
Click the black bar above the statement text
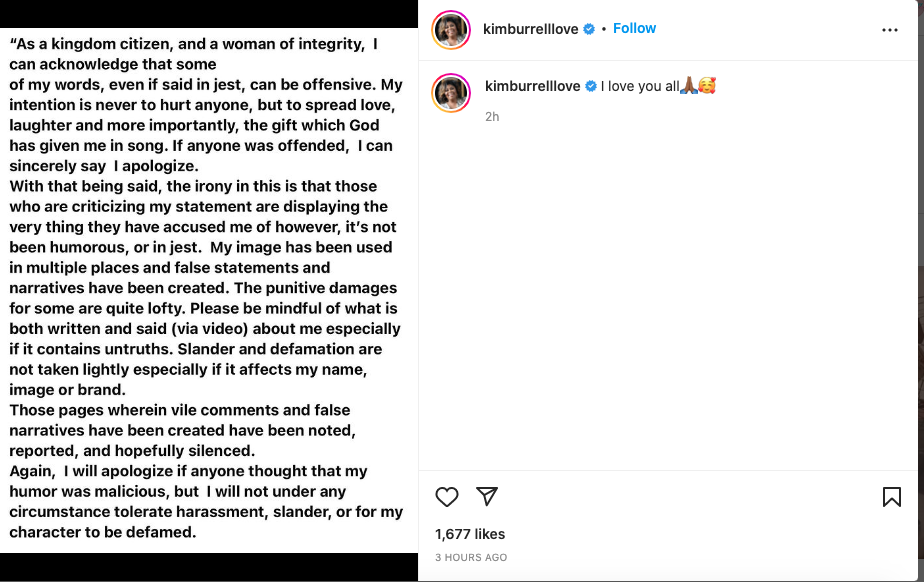(208, 13)
